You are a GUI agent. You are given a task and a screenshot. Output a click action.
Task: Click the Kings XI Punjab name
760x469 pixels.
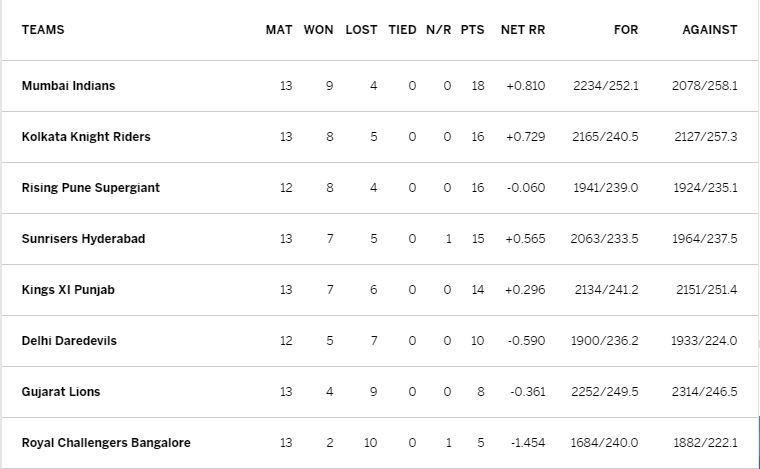pos(68,290)
